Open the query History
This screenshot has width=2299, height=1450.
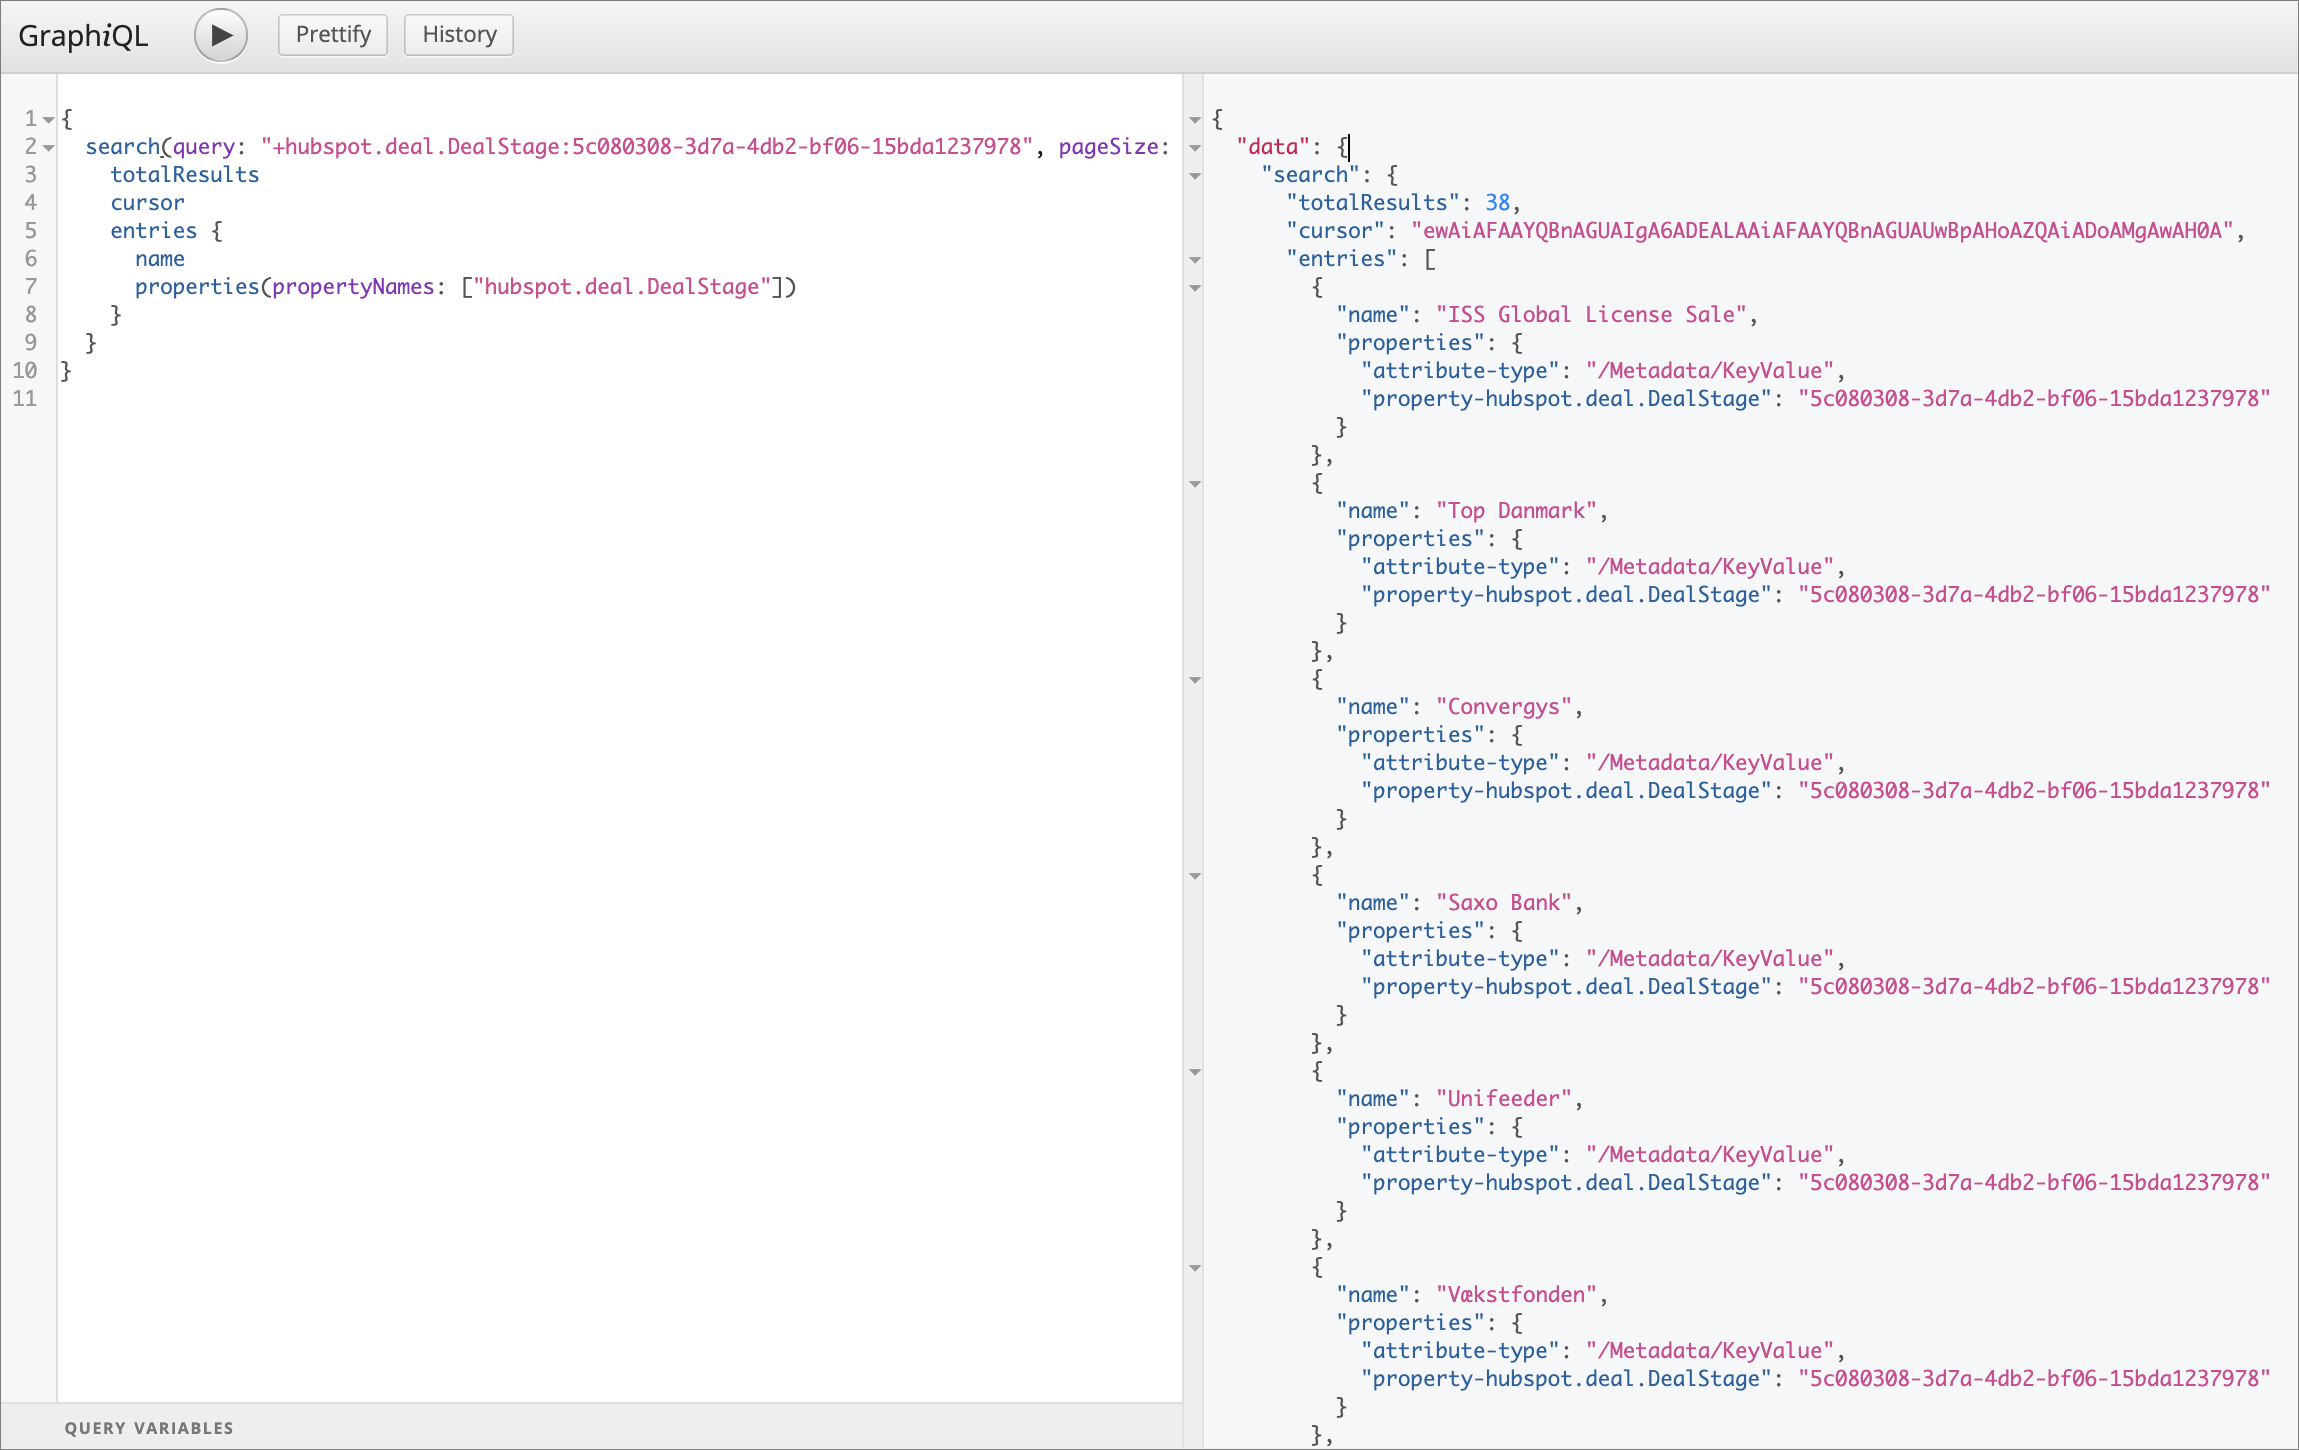click(x=459, y=35)
